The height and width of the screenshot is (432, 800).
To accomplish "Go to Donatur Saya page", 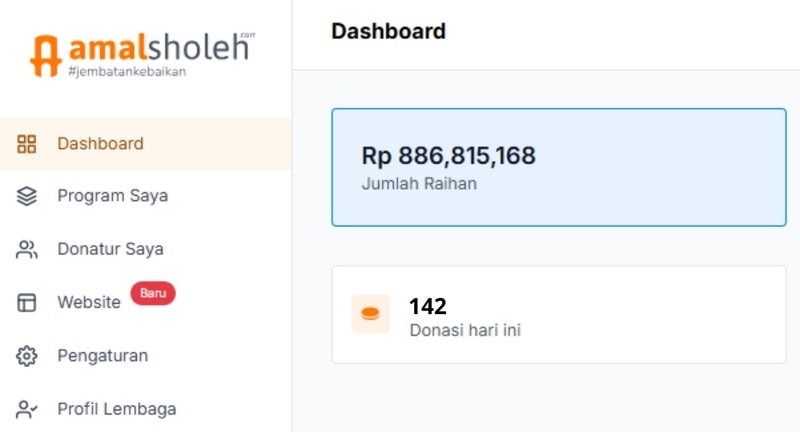I will [x=110, y=249].
